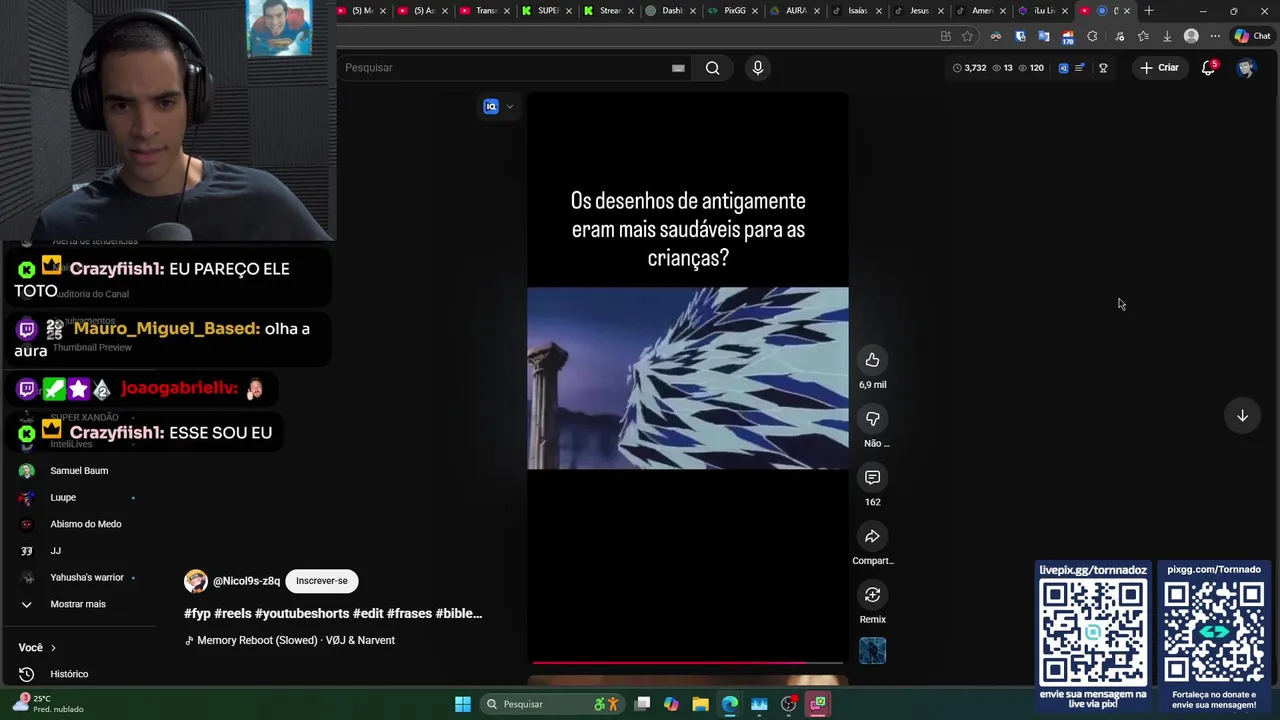
Task: Click the Criar button
Action: 1159,68
